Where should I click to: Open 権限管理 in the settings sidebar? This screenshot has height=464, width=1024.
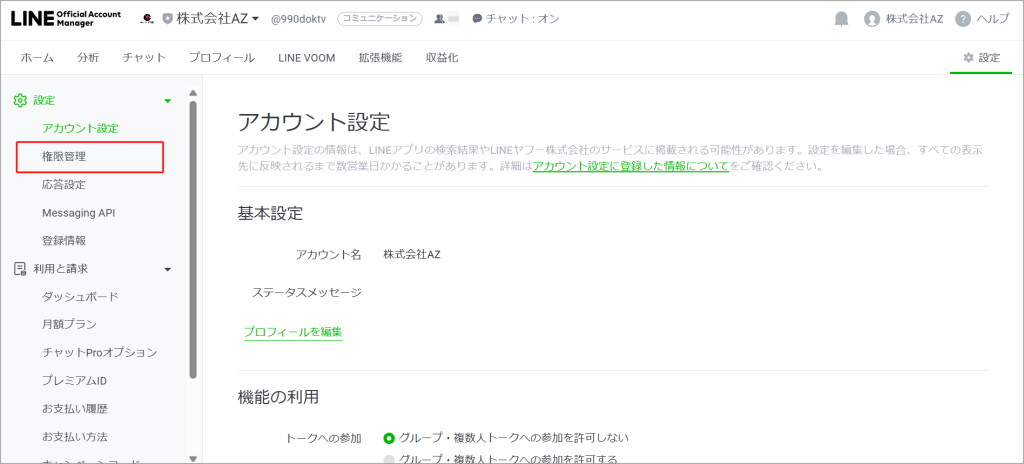pos(70,157)
